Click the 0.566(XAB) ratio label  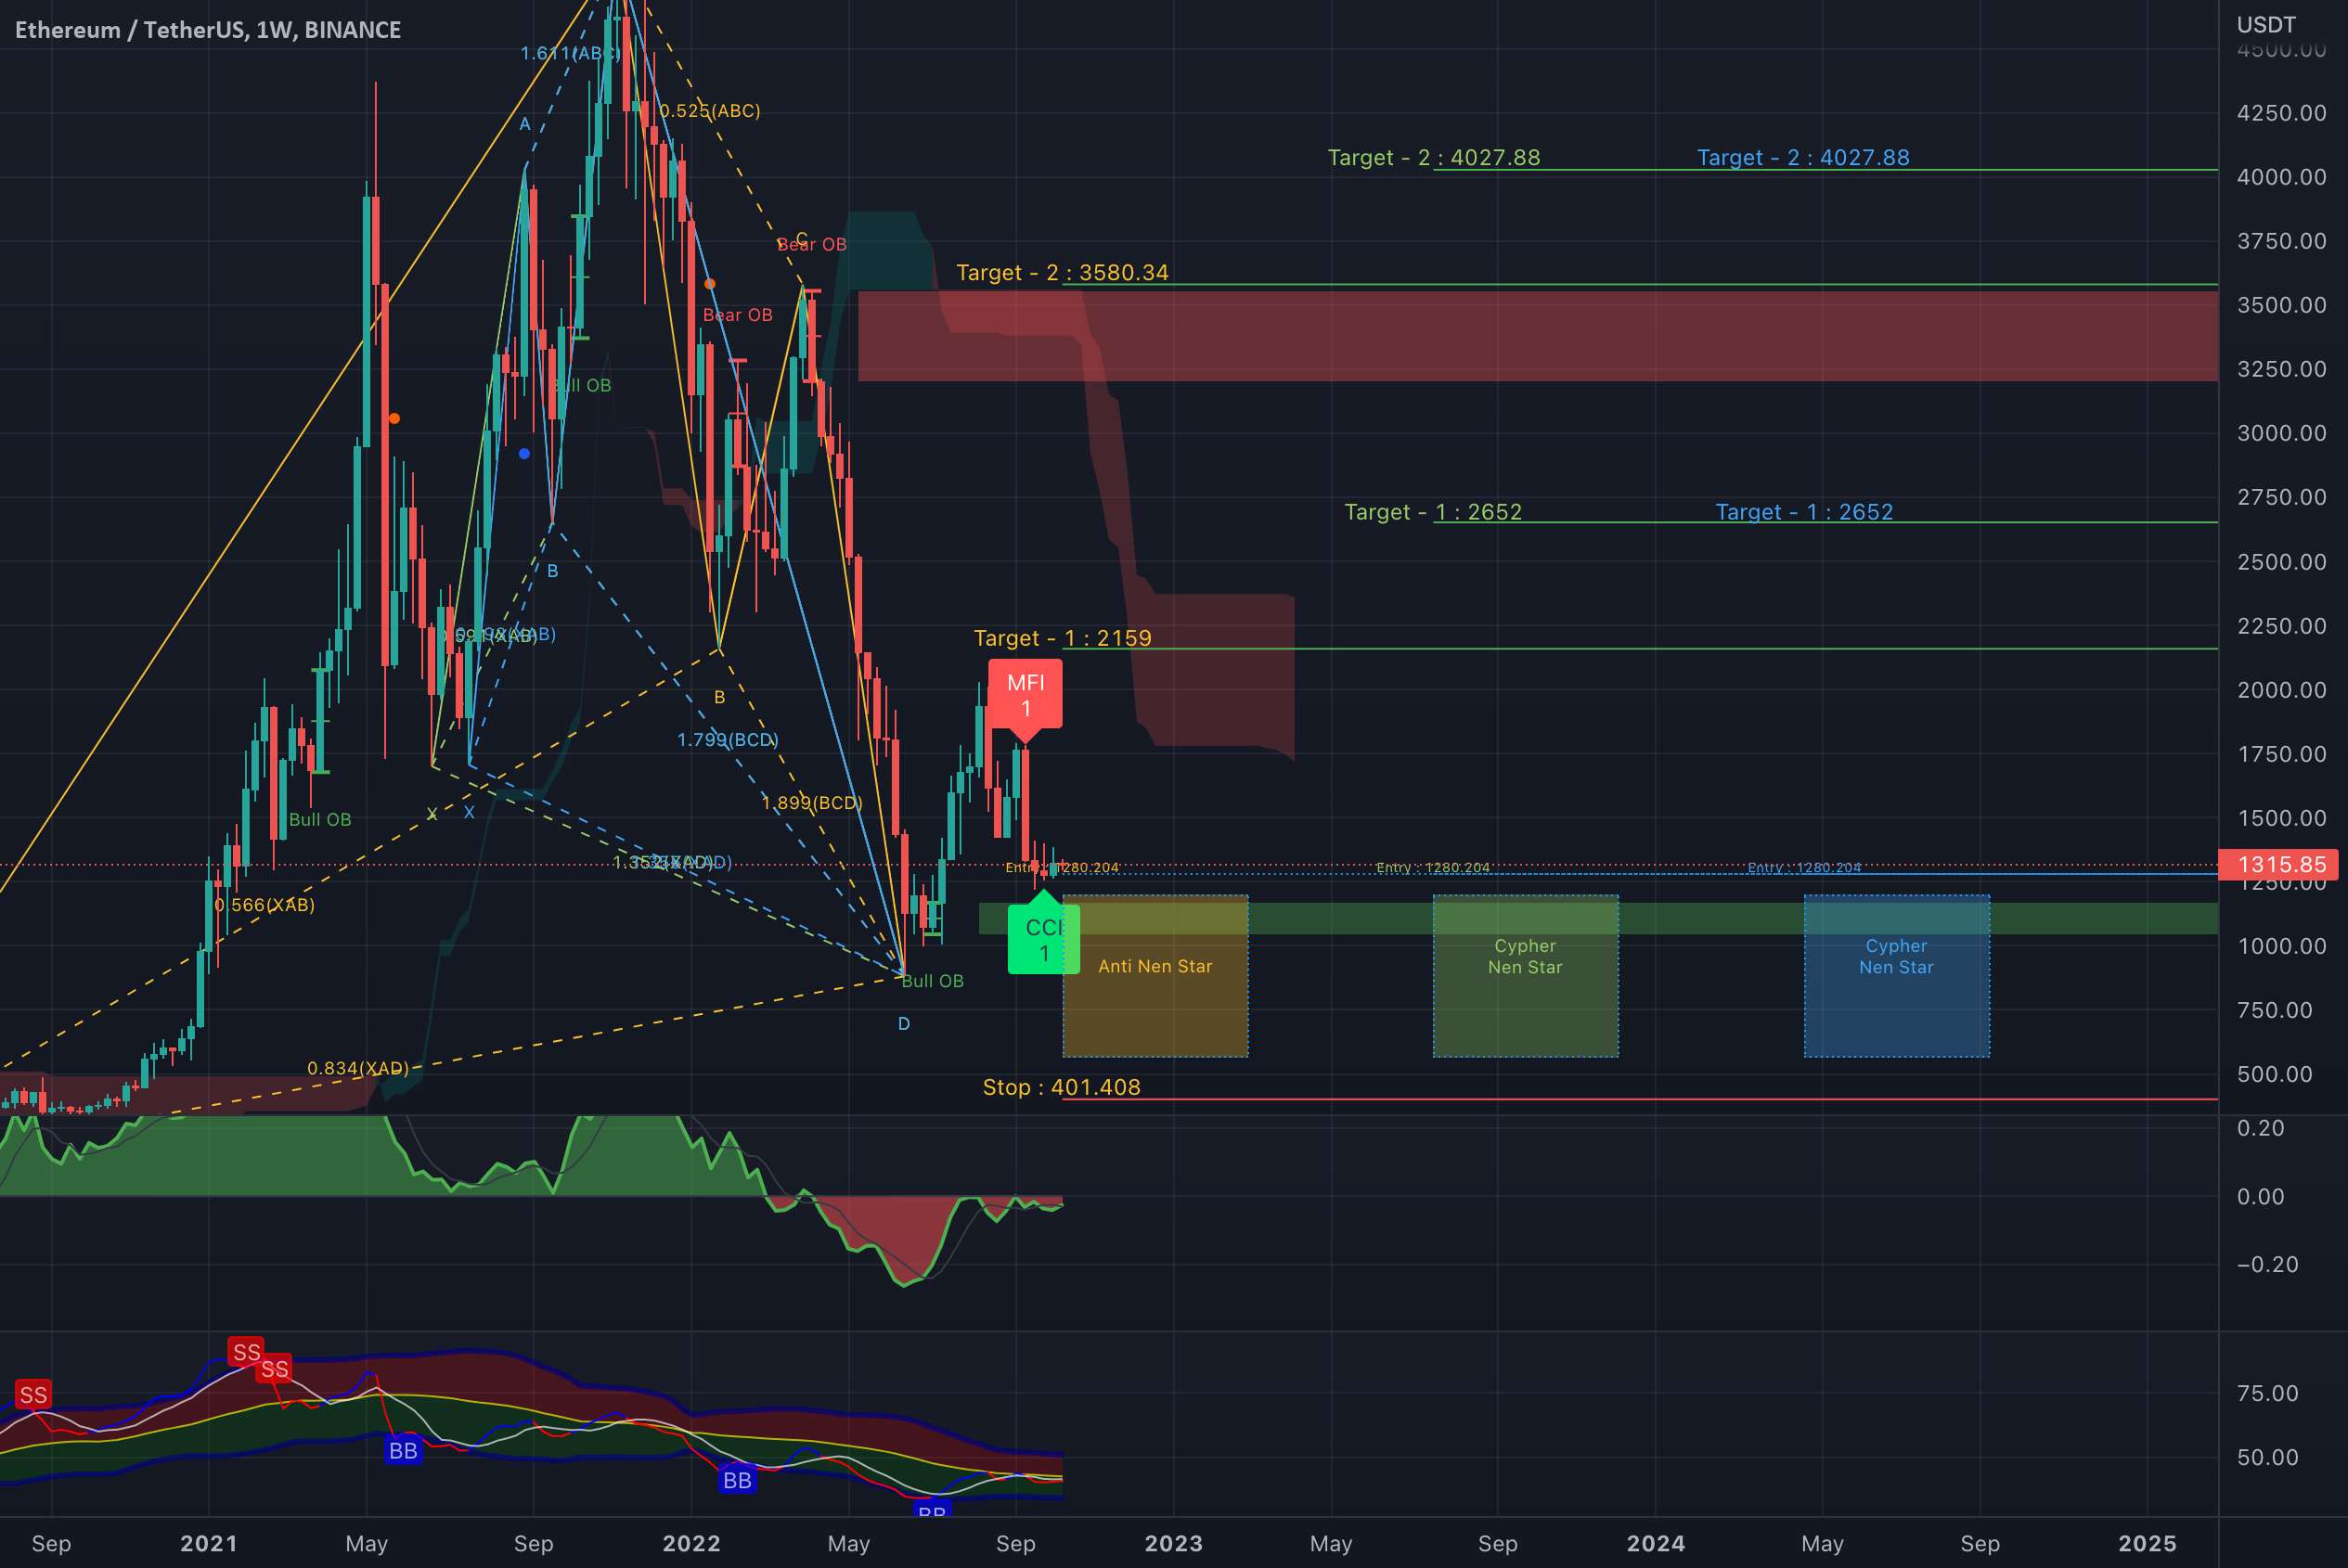[265, 905]
